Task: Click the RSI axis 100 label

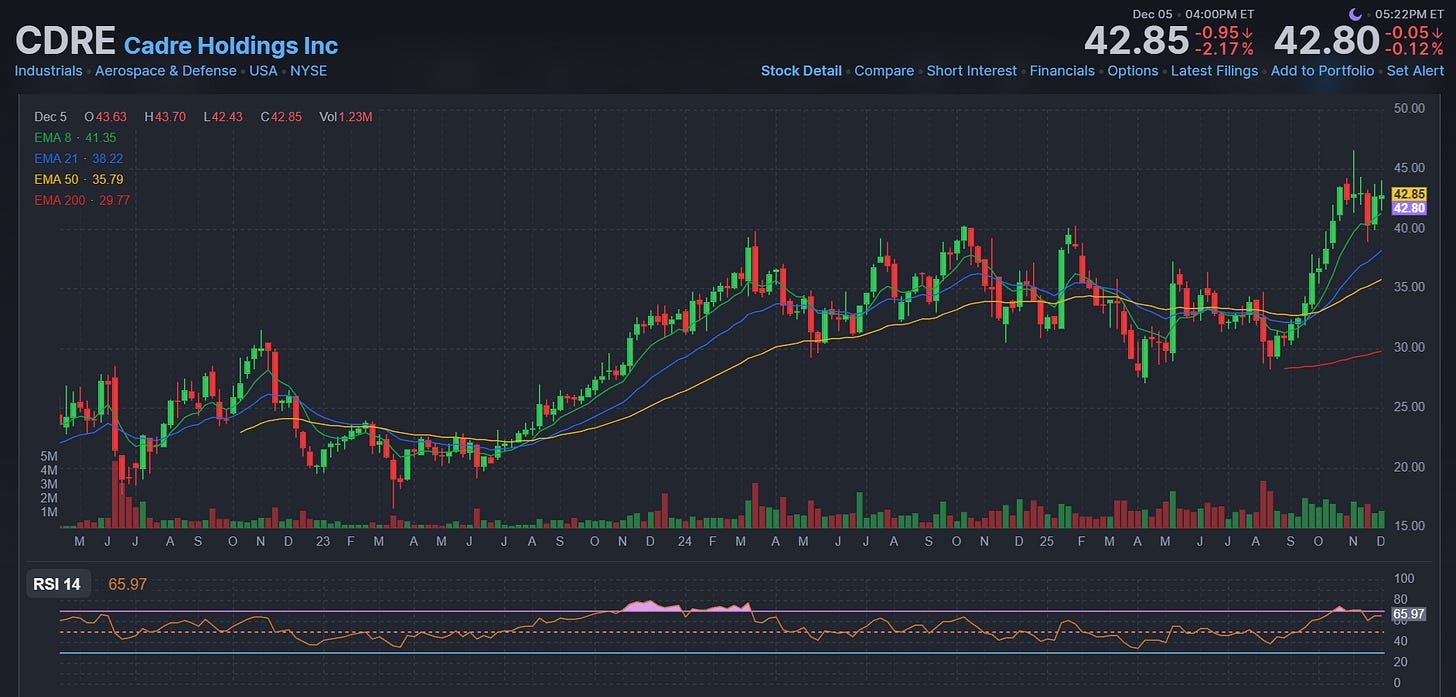Action: pyautogui.click(x=1404, y=578)
